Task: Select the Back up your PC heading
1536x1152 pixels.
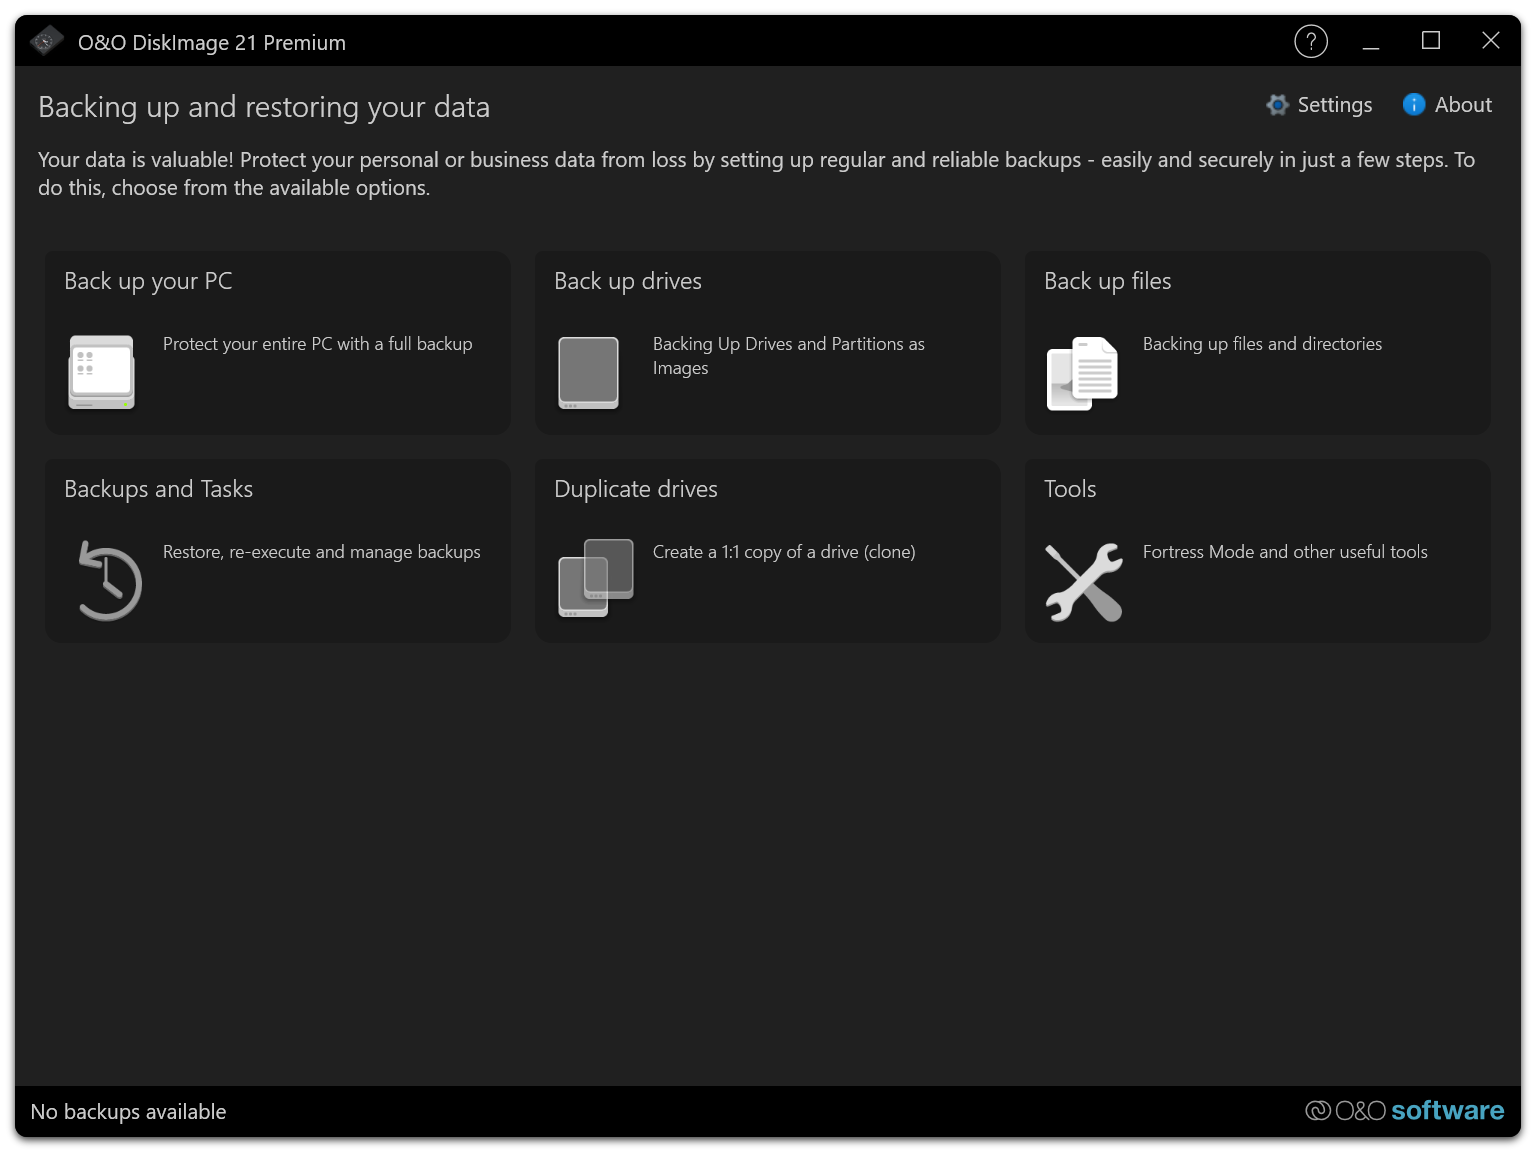Action: [148, 281]
